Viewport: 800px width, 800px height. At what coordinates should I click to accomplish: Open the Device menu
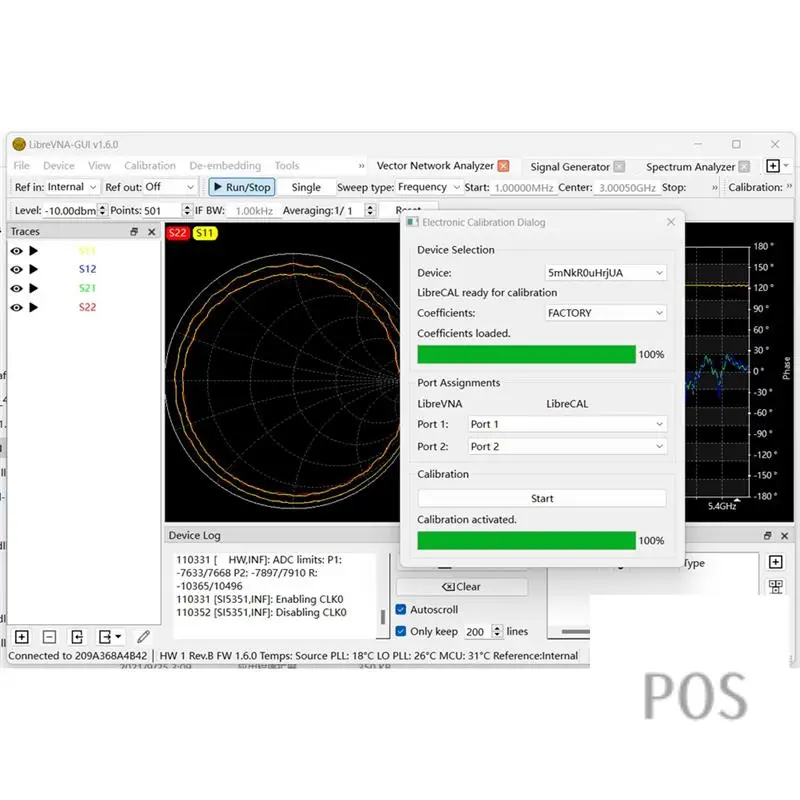coord(59,166)
